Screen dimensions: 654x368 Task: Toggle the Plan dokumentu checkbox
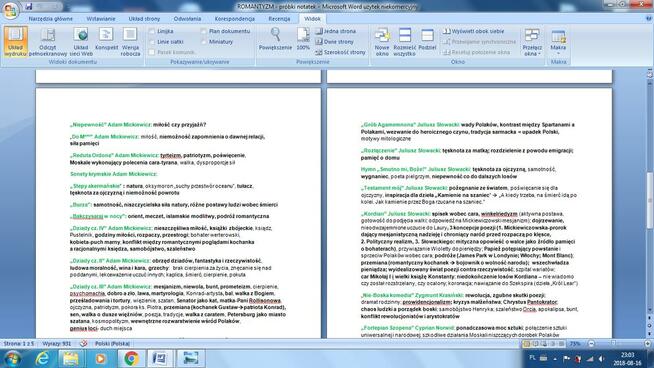point(204,31)
